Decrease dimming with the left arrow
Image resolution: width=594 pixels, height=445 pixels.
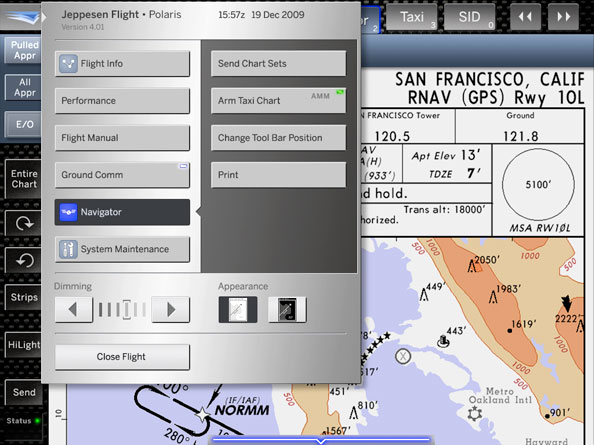pos(73,309)
